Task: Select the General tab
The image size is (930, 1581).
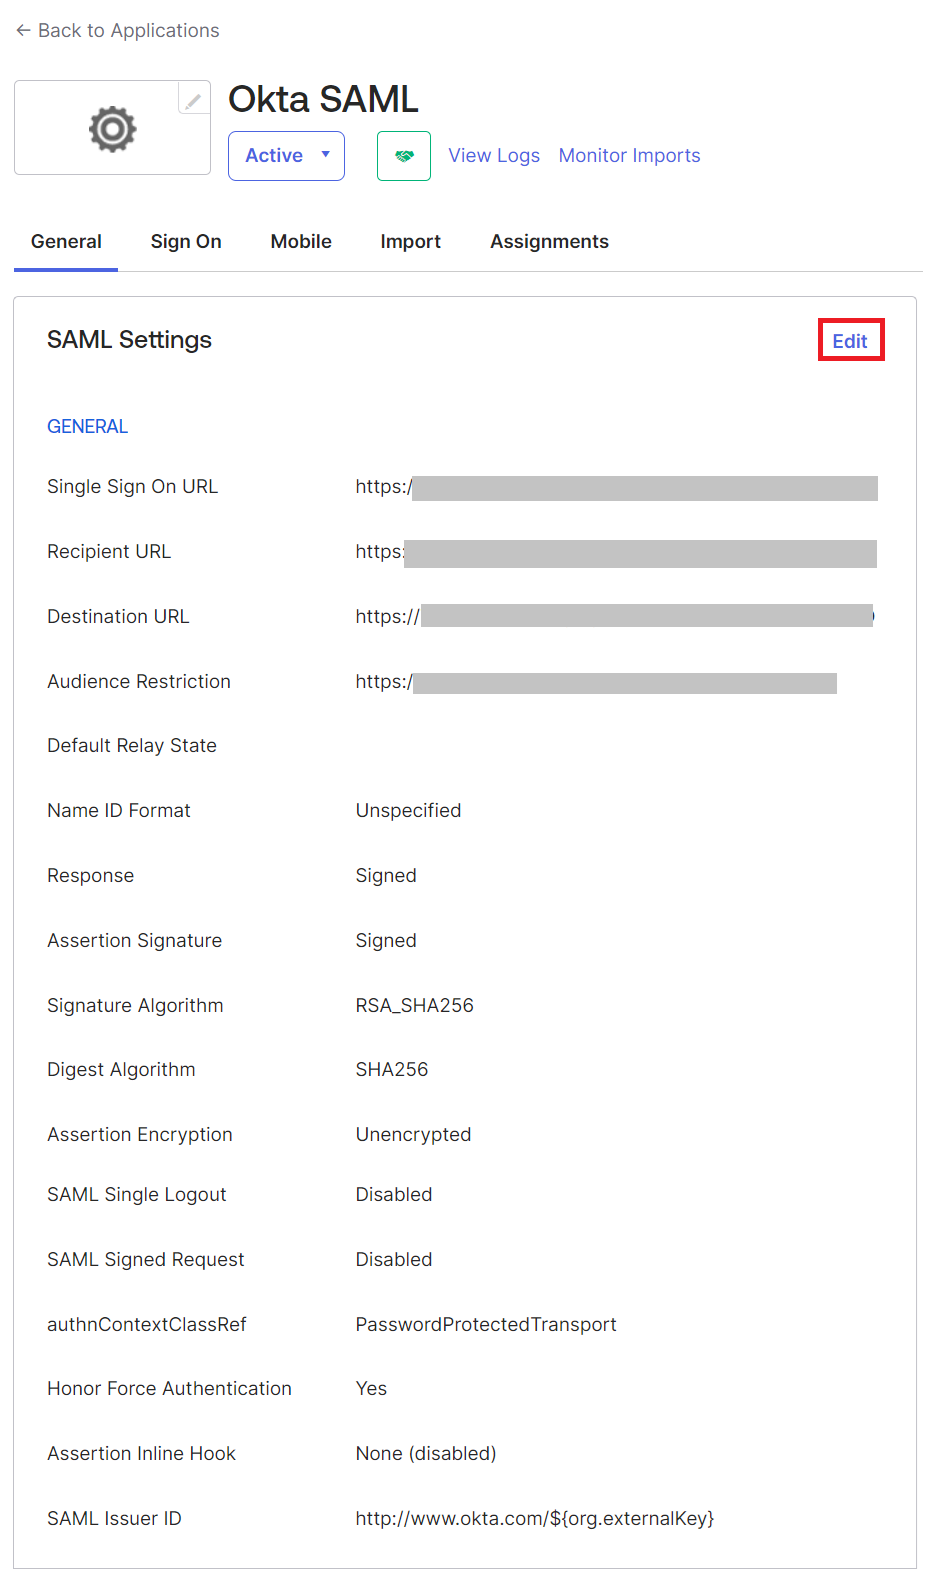Action: pos(66,242)
